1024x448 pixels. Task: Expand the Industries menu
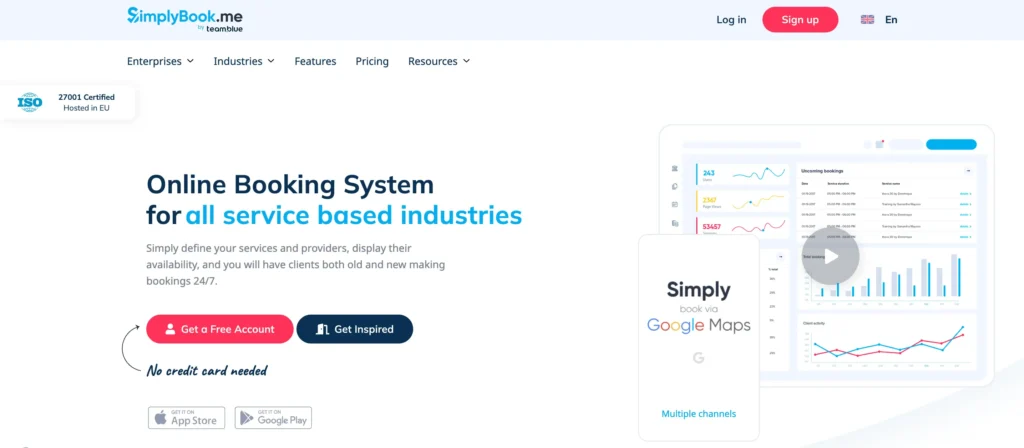coord(244,61)
